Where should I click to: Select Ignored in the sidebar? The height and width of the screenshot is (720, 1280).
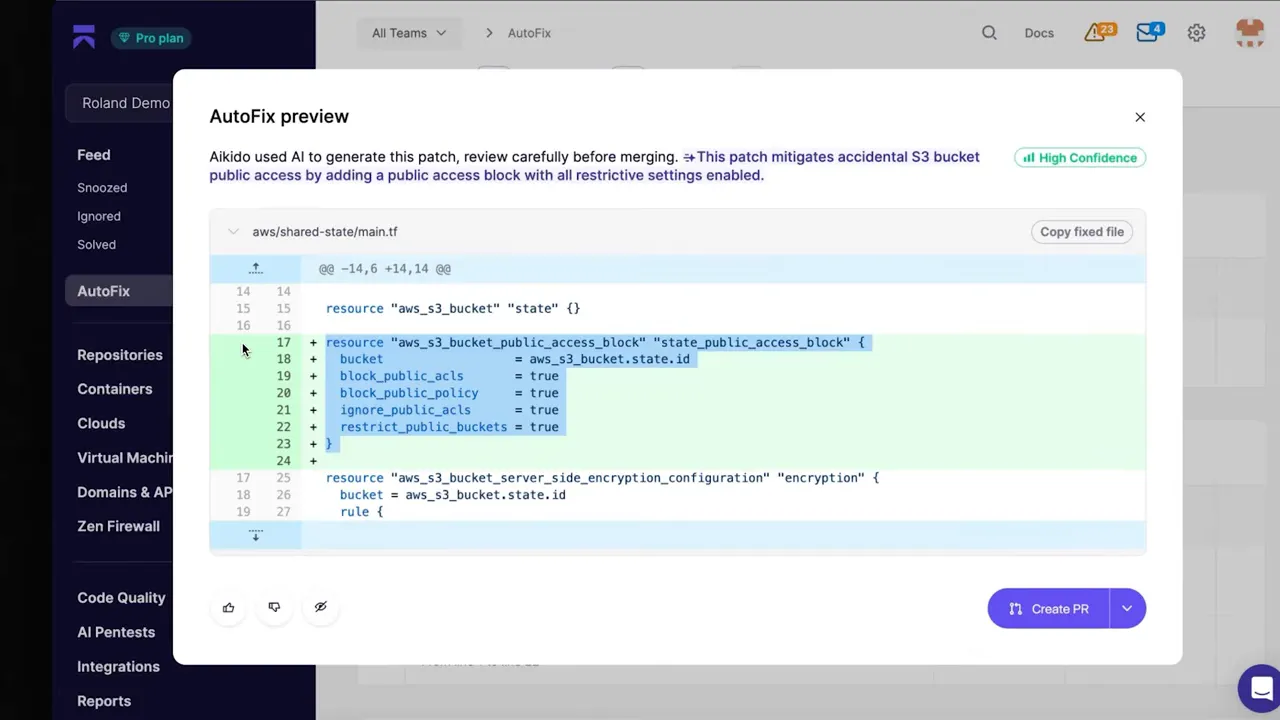coord(99,216)
